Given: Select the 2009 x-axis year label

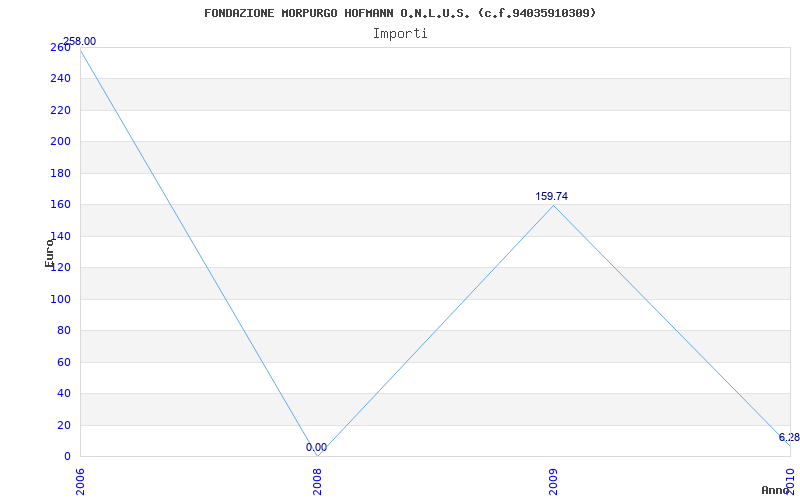Looking at the screenshot, I should (554, 482).
